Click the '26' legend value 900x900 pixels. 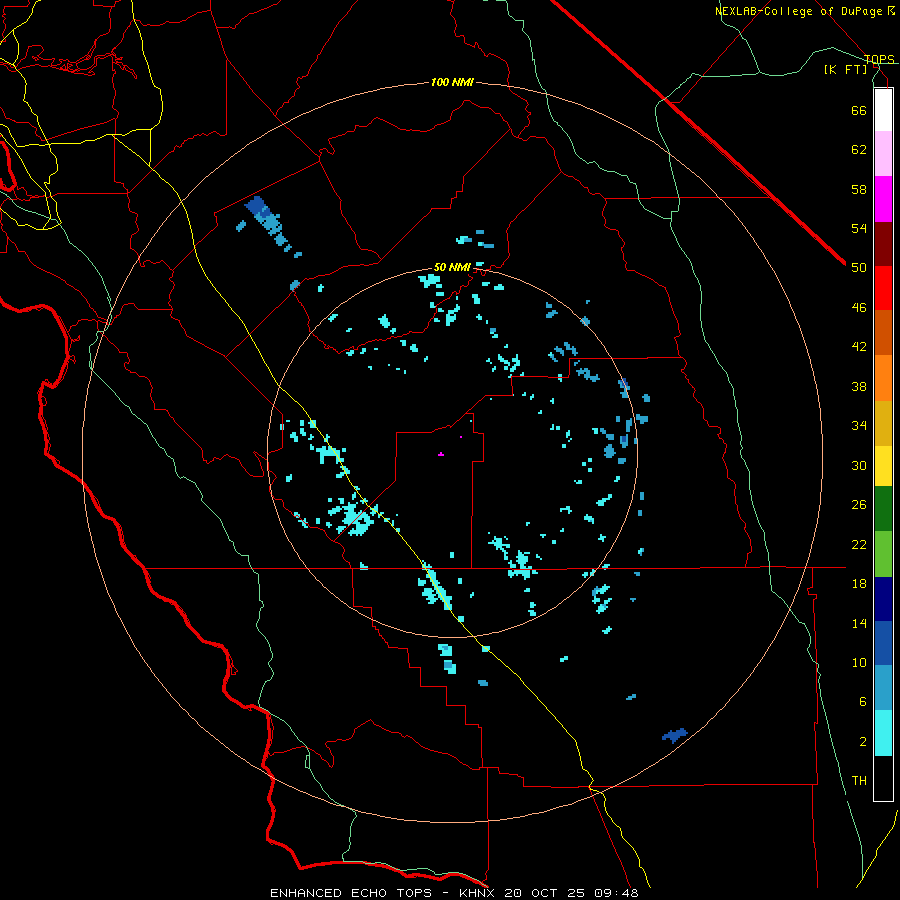[859, 505]
